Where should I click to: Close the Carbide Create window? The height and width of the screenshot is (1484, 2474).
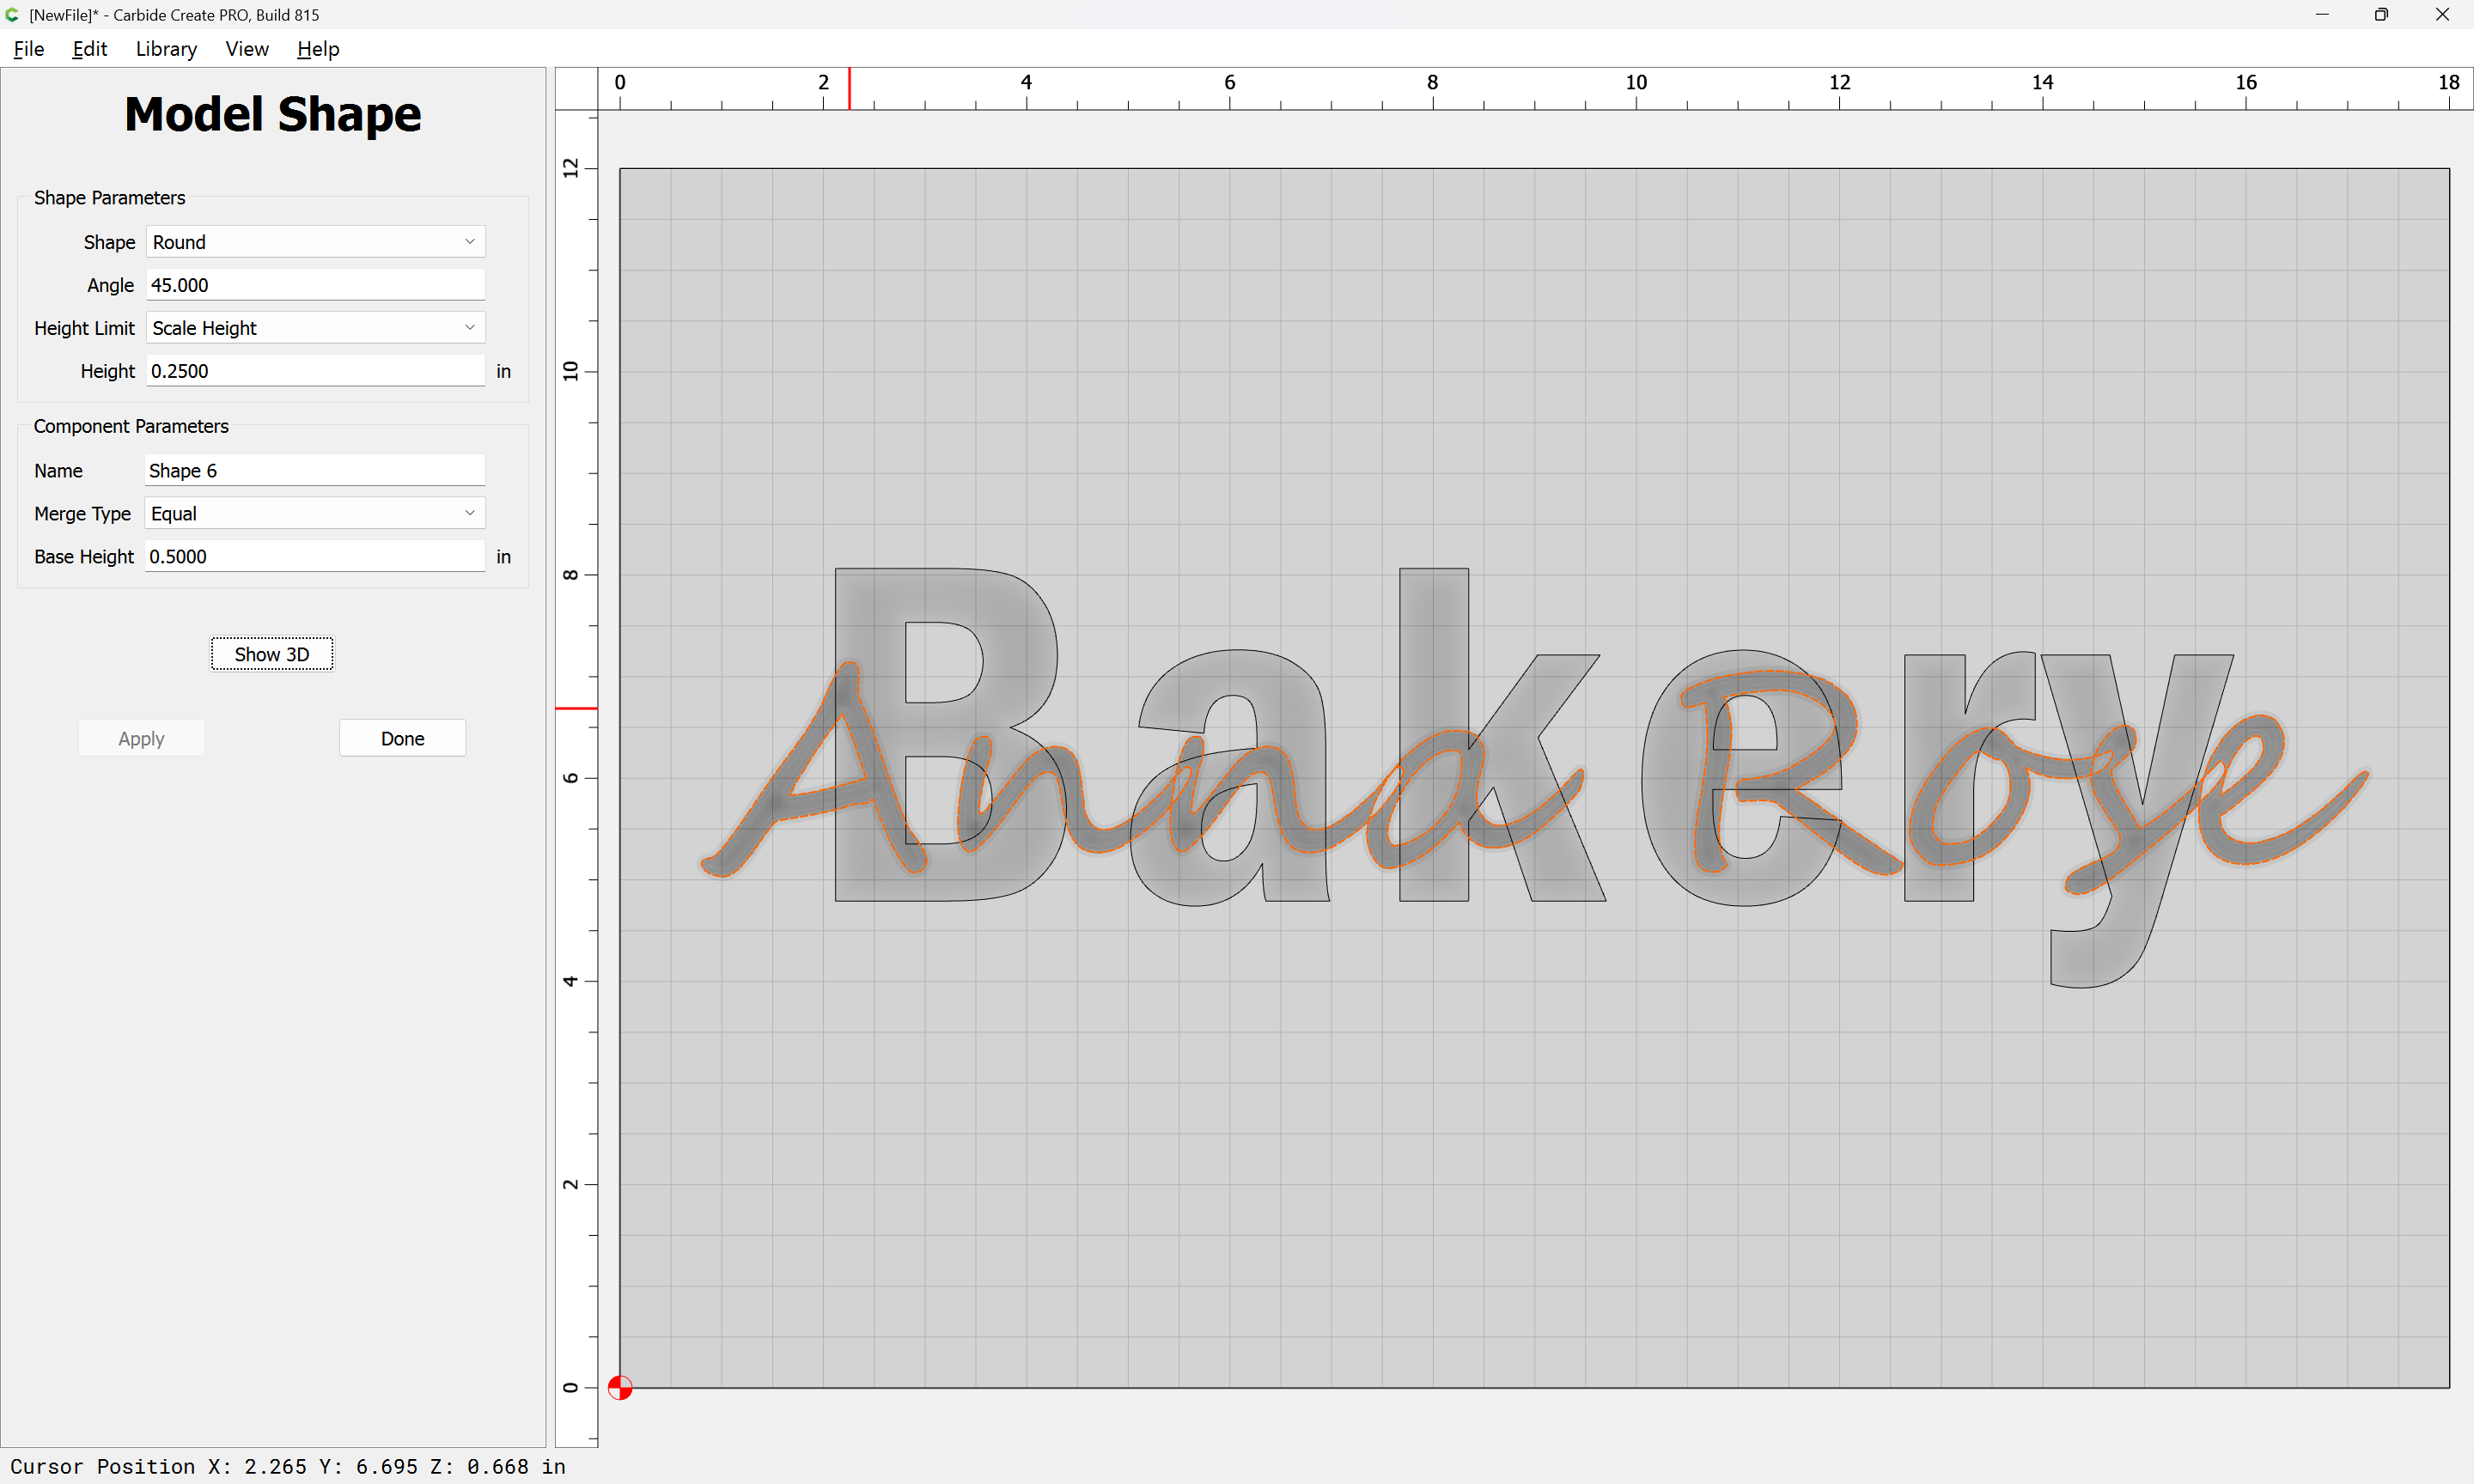(x=2442, y=14)
